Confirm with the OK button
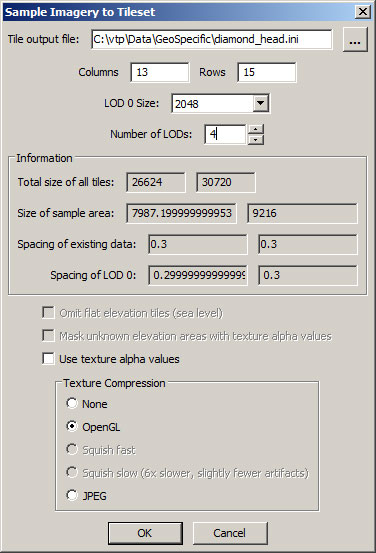This screenshot has width=376, height=553. pyautogui.click(x=145, y=533)
